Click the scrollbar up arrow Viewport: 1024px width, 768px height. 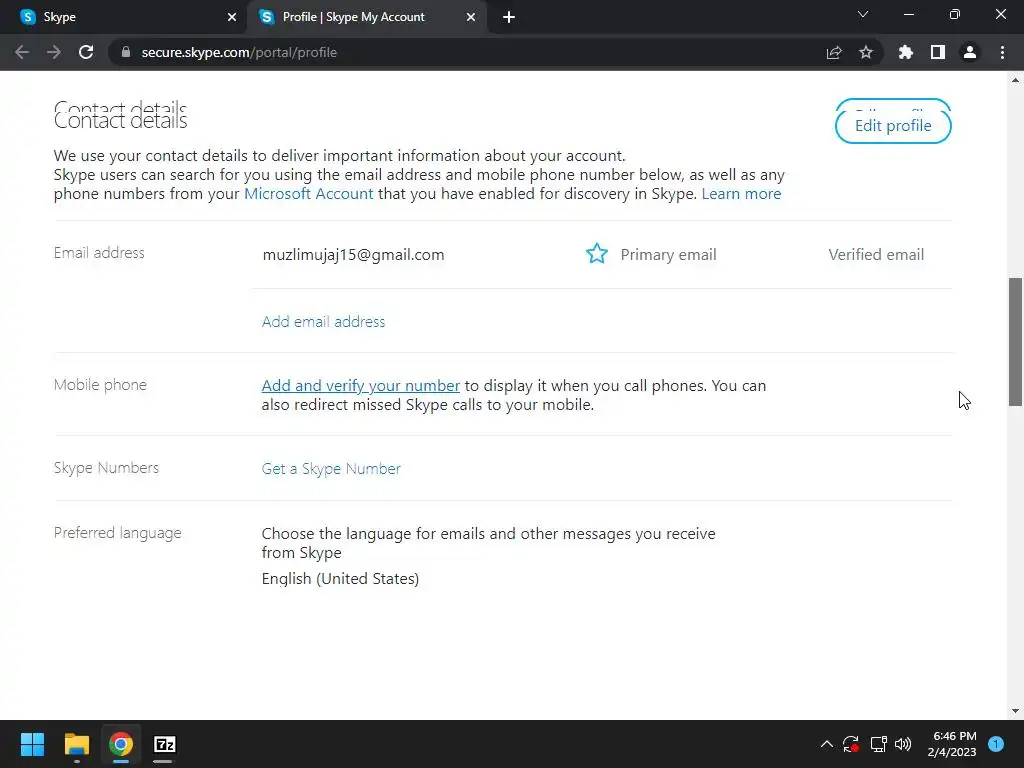pyautogui.click(x=1015, y=80)
